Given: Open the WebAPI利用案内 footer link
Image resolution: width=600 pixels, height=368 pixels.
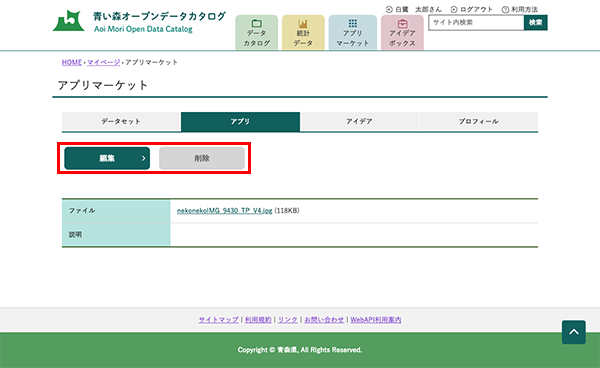Looking at the screenshot, I should pyautogui.click(x=376, y=320).
